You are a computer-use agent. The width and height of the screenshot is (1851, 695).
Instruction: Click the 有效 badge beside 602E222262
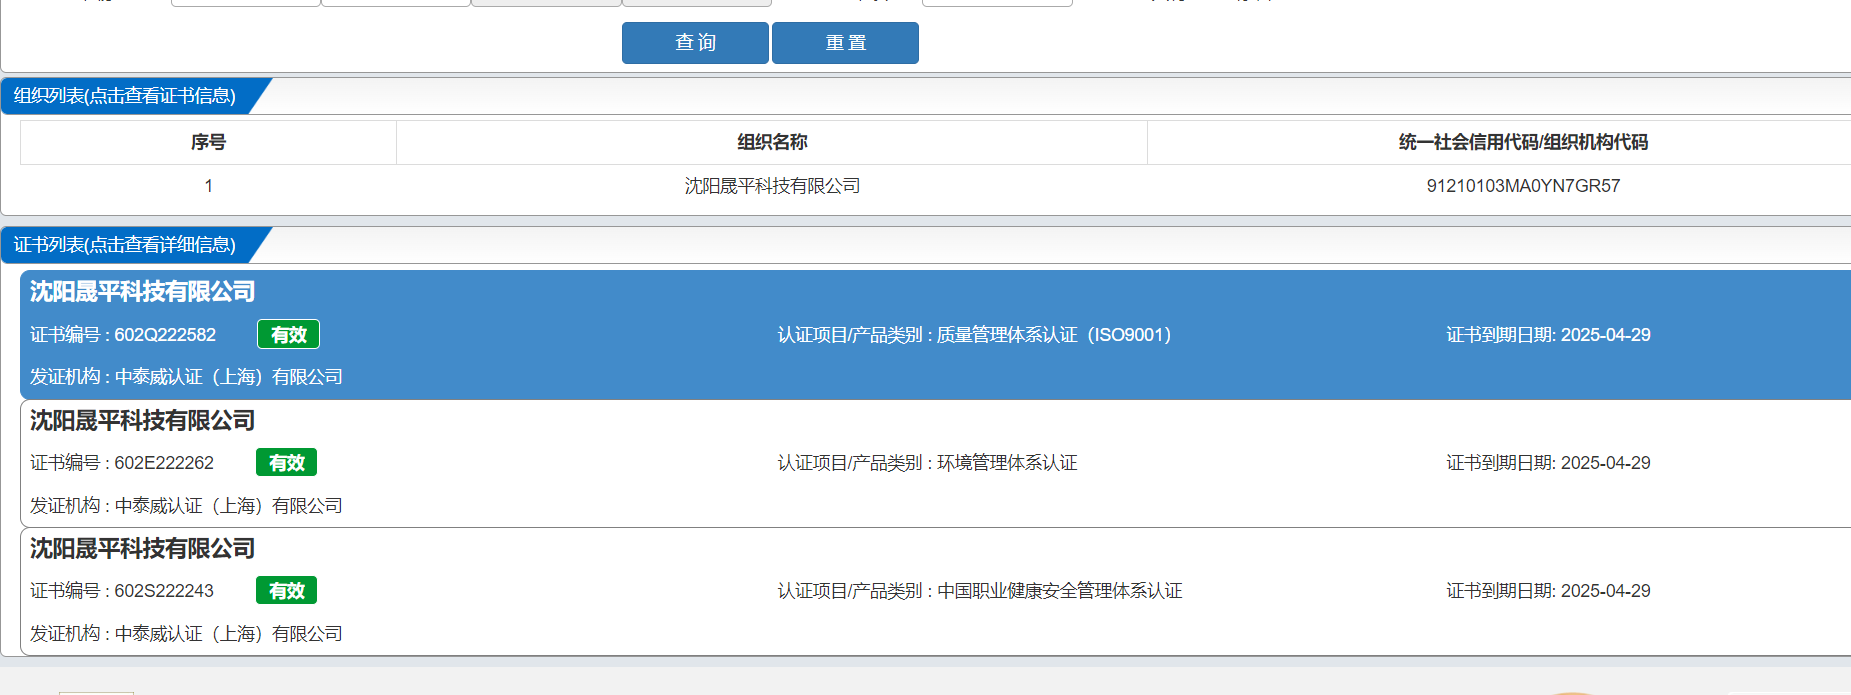(x=286, y=463)
